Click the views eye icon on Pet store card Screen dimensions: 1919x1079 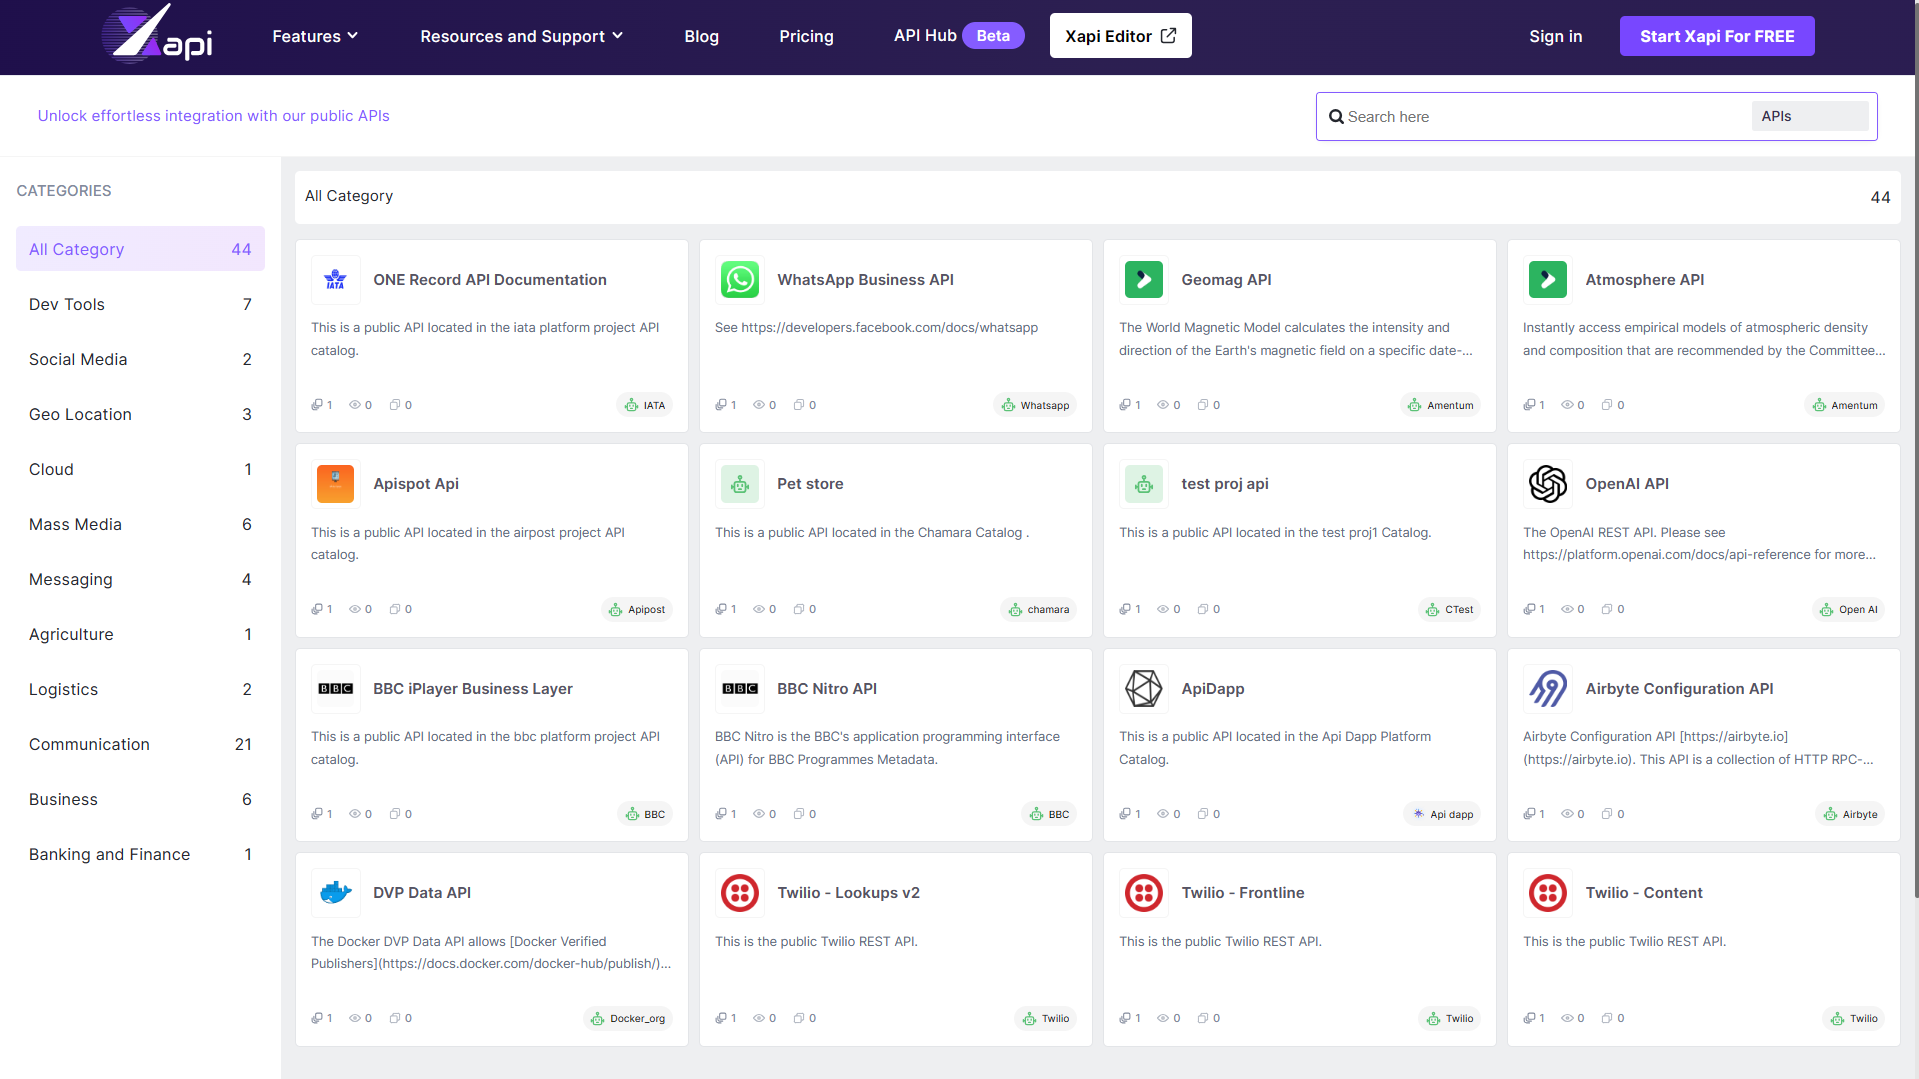pyautogui.click(x=759, y=609)
